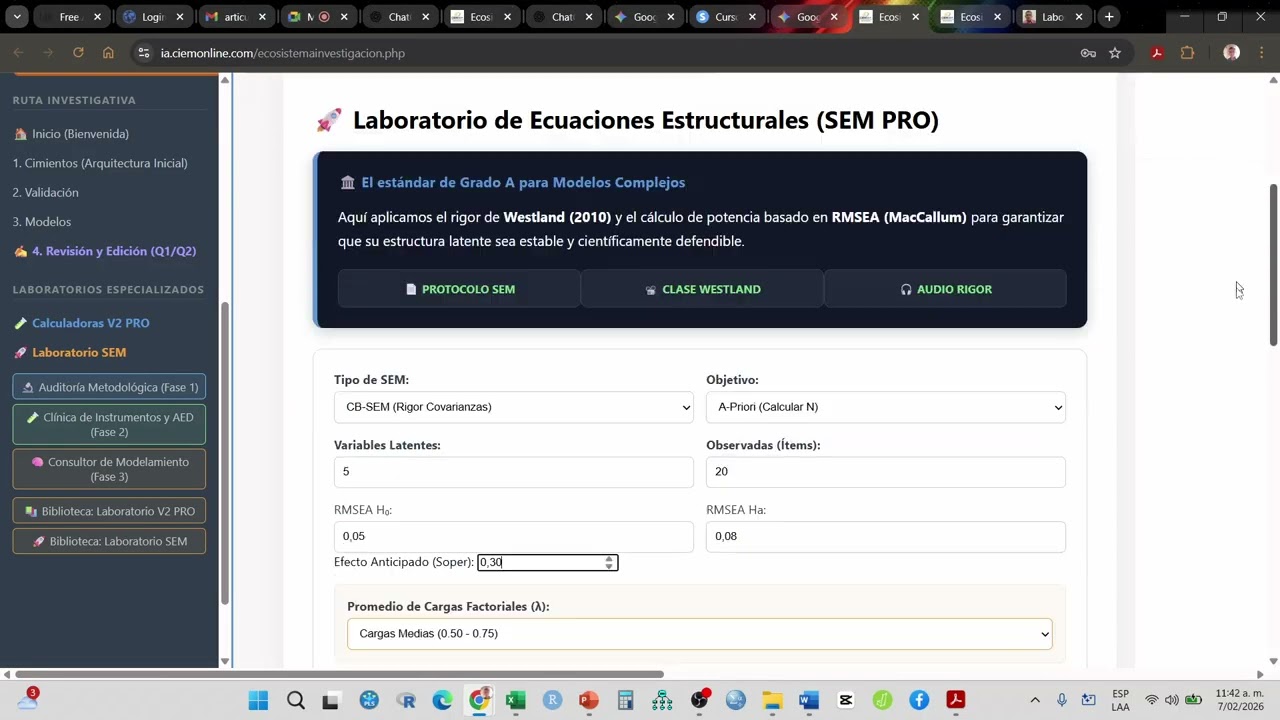The height and width of the screenshot is (720, 1280).
Task: Open the tab search dropdown arrow
Action: pyautogui.click(x=17, y=17)
